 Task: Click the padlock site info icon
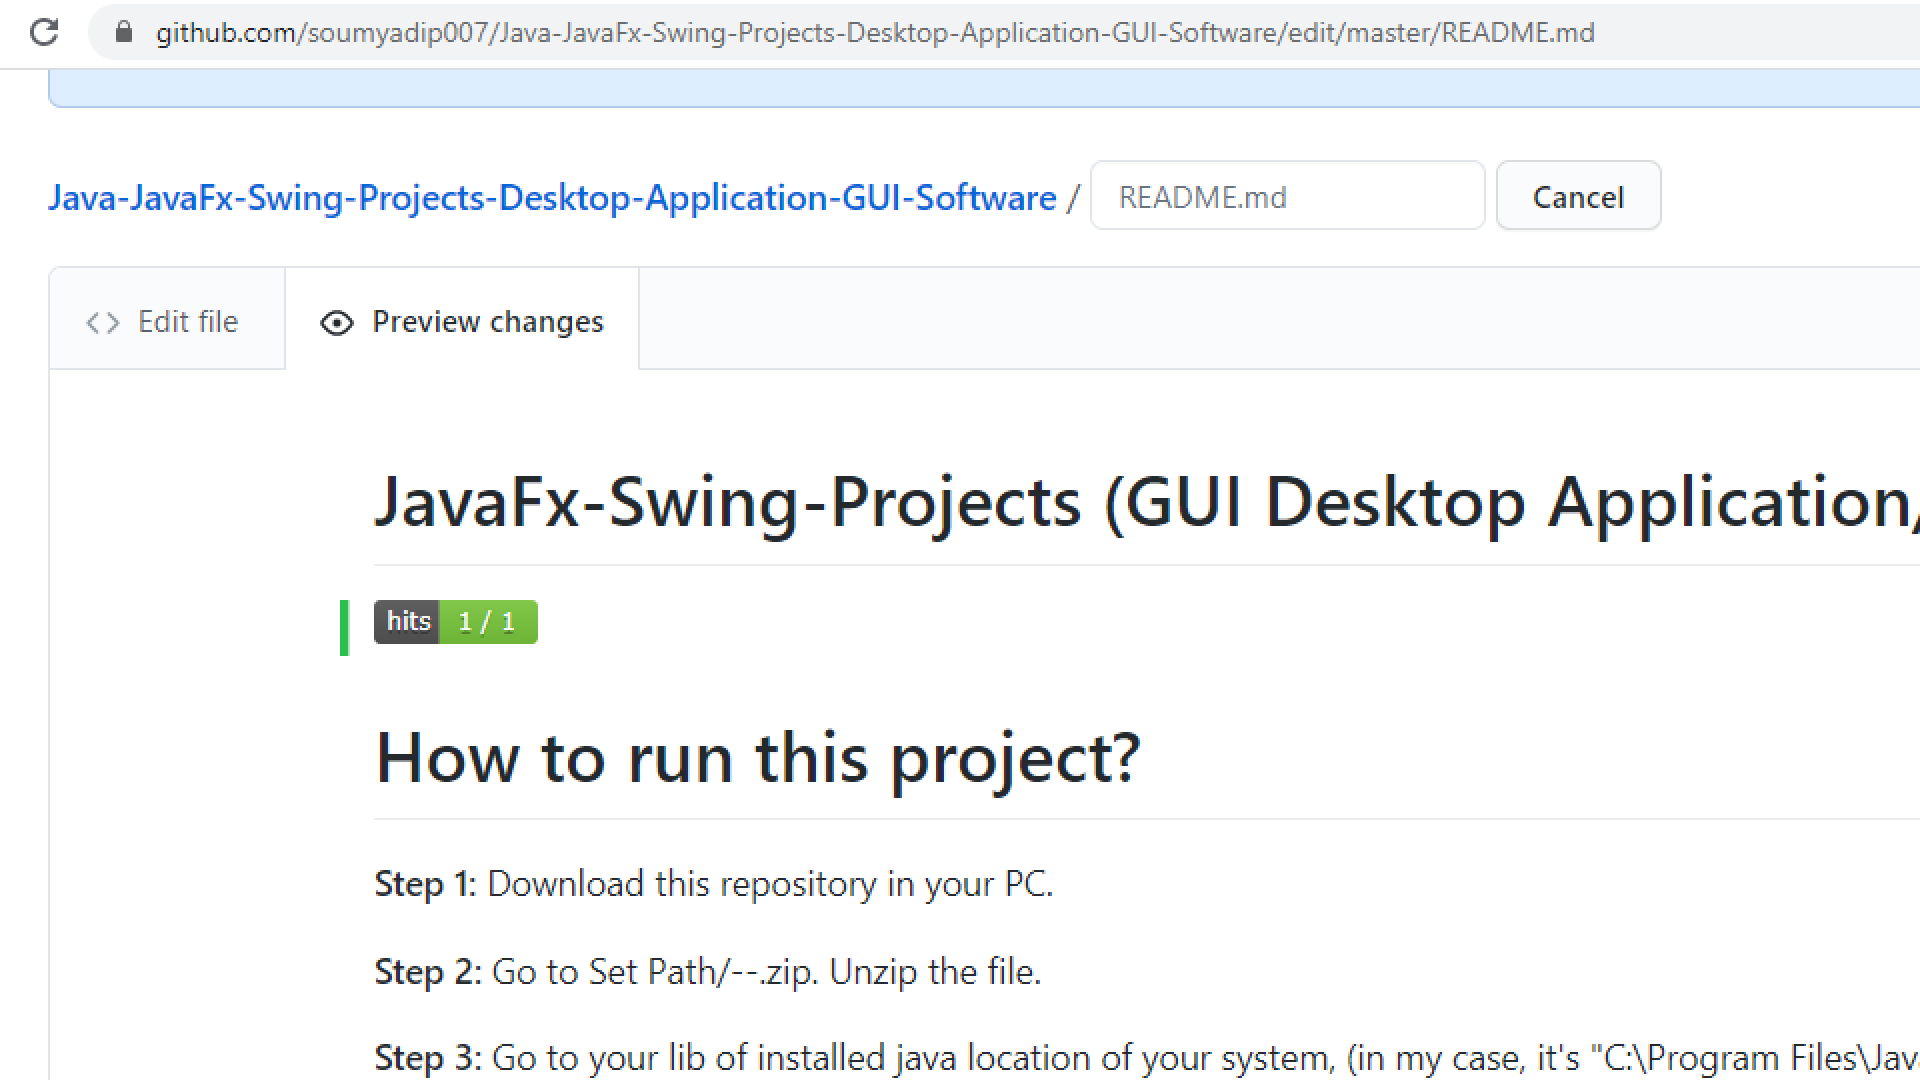pos(124,32)
